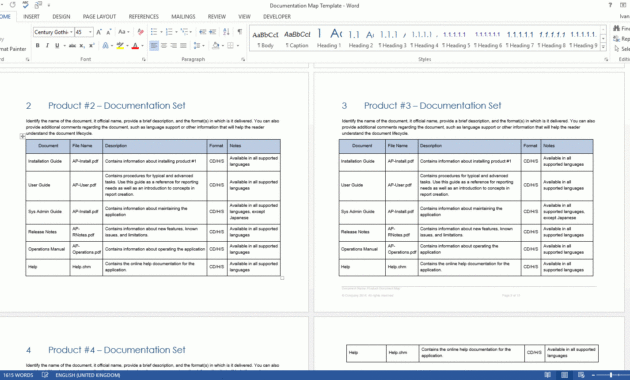Image resolution: width=630 pixels, height=380 pixels.
Task: Toggle Show/Hide paragraph marks
Action: [240, 32]
